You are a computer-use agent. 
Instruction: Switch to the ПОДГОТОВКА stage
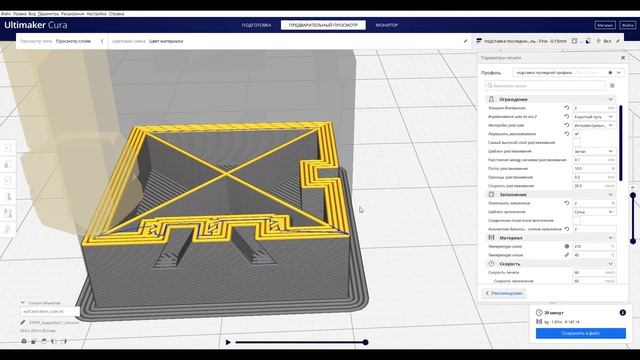click(x=256, y=25)
